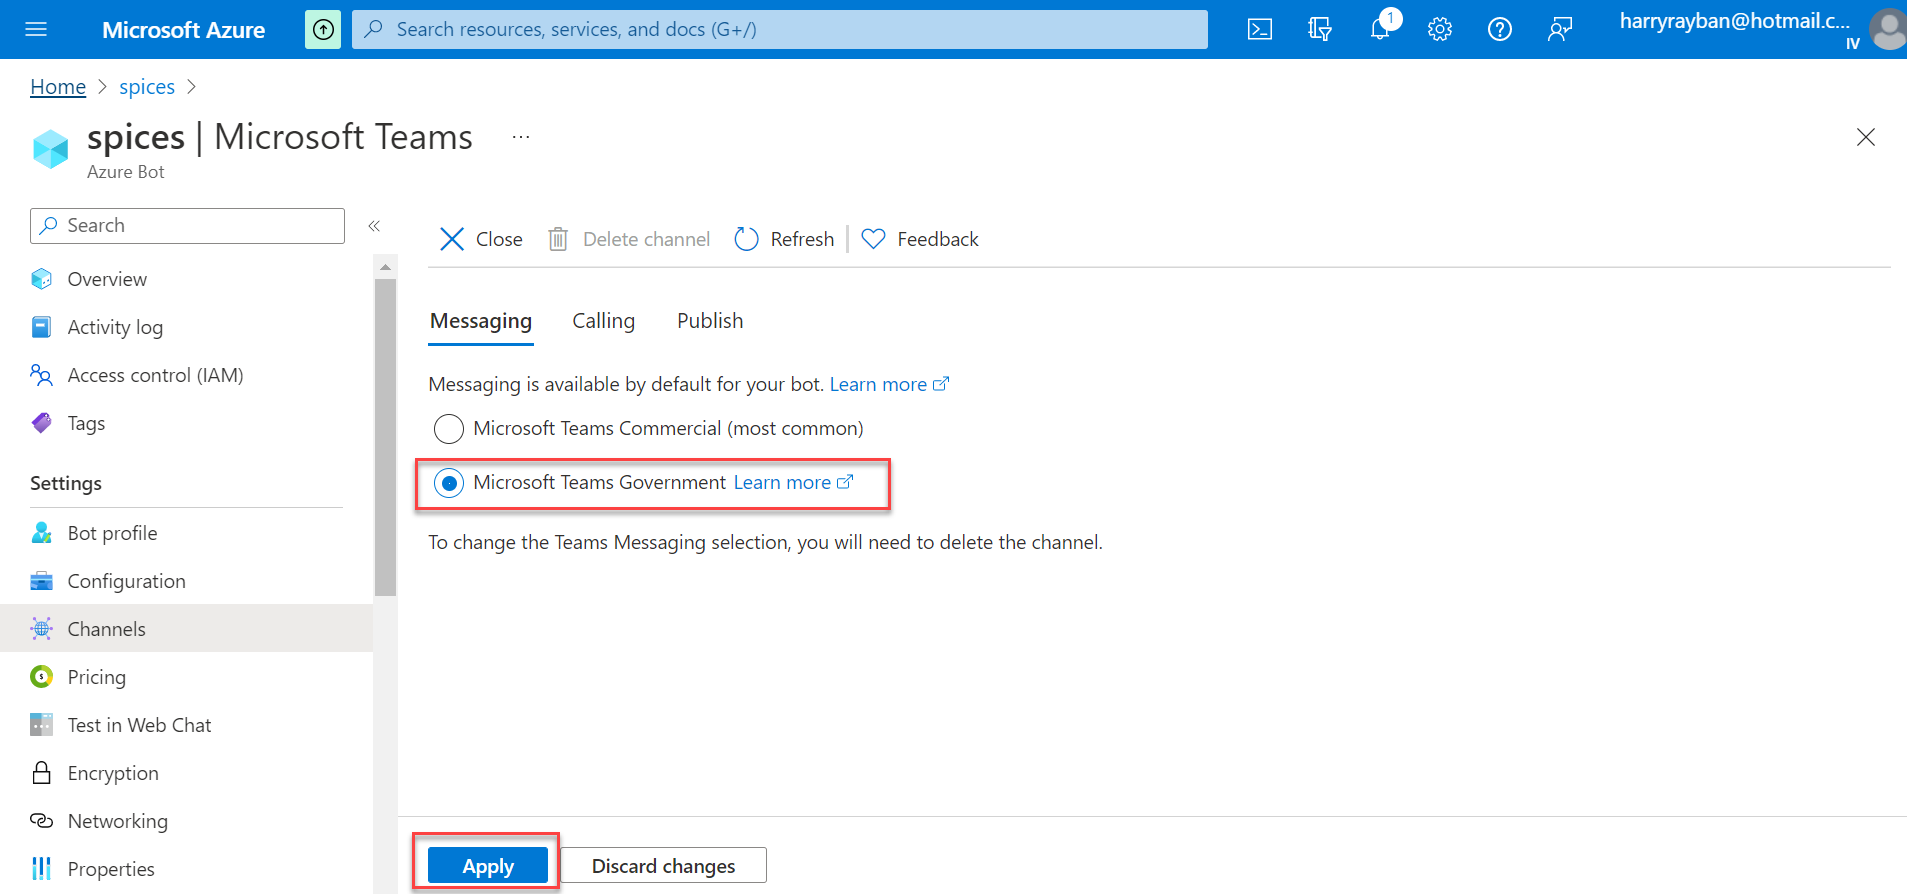Select Channels in the sidebar
1907x894 pixels.
click(186, 629)
